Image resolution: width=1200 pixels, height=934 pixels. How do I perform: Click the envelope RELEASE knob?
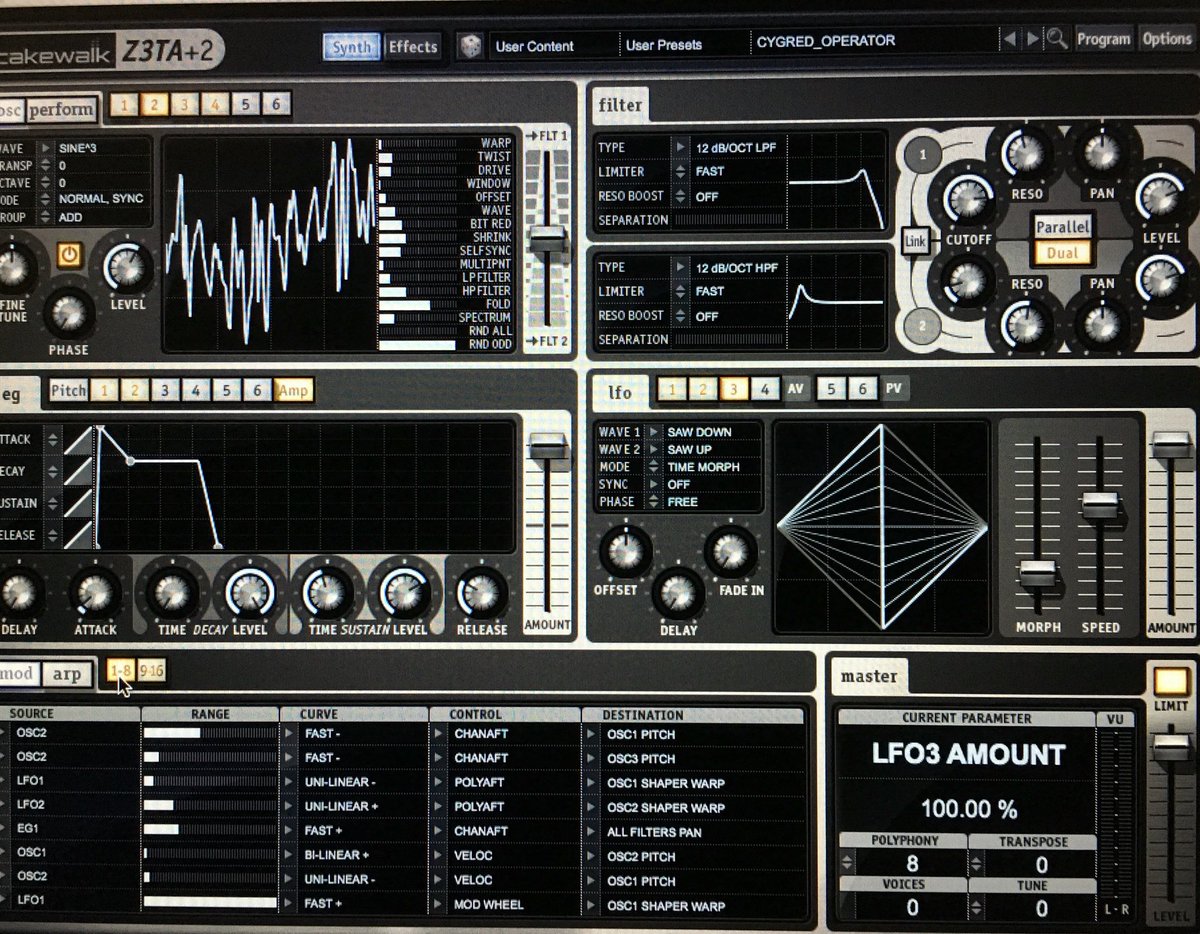pyautogui.click(x=482, y=593)
